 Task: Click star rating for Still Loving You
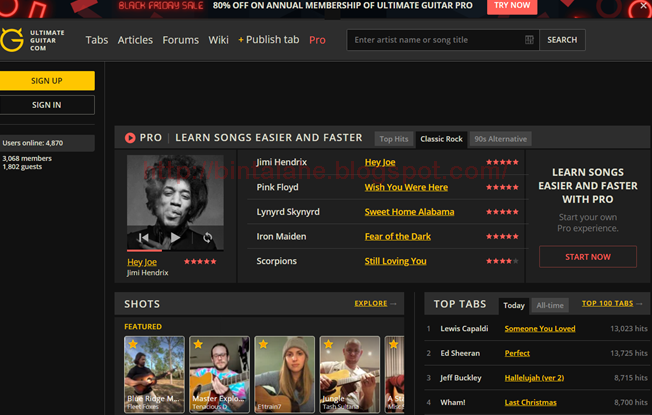tap(502, 261)
